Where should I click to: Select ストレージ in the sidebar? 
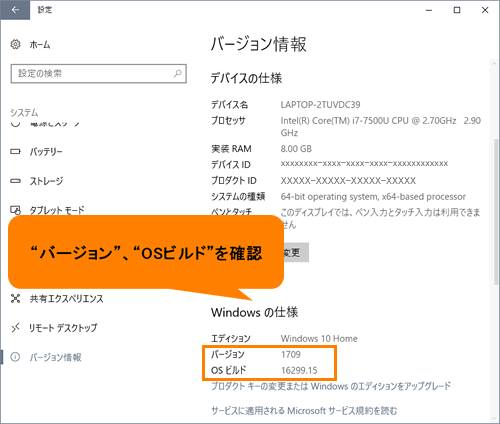click(x=46, y=181)
